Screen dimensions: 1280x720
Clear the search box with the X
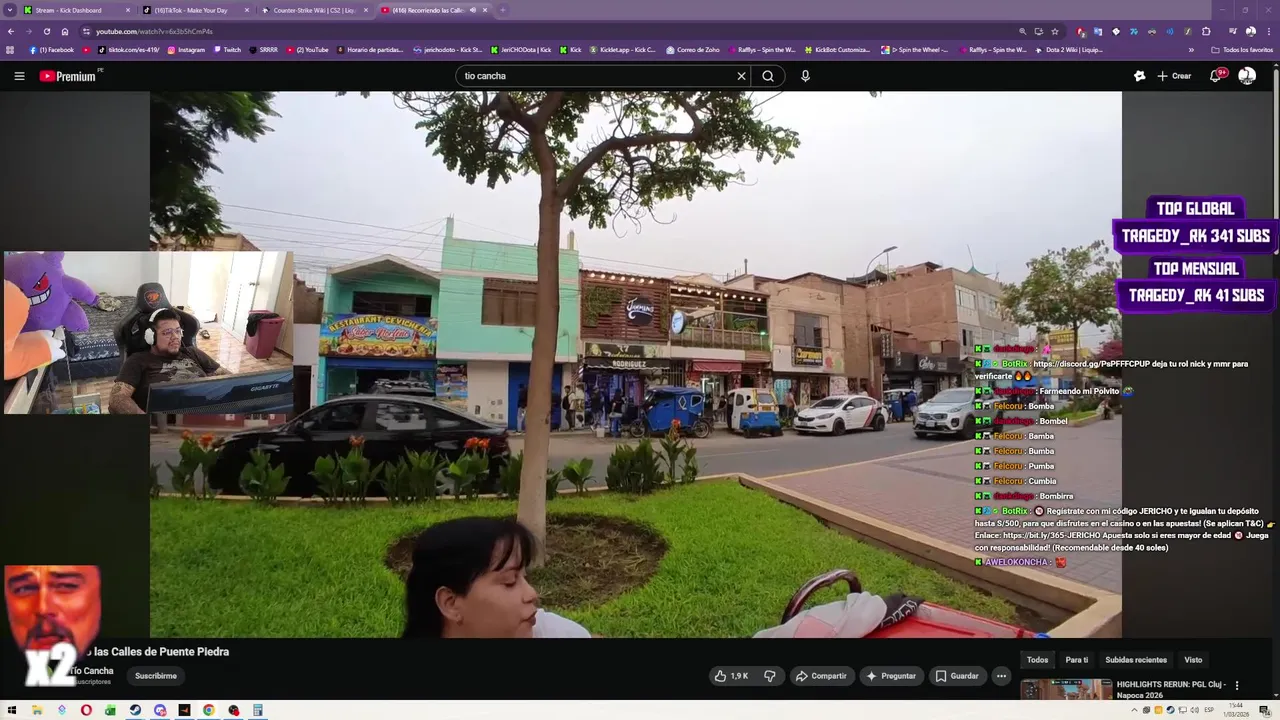741,76
